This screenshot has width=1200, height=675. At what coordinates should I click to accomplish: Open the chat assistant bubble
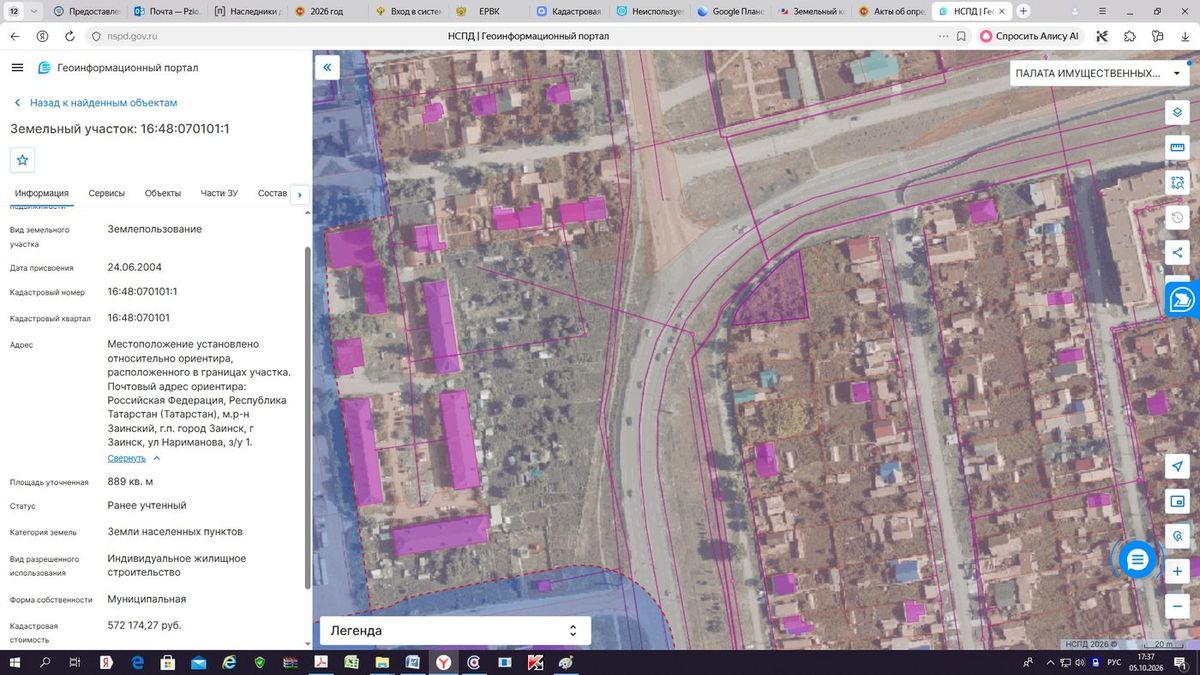click(1137, 560)
